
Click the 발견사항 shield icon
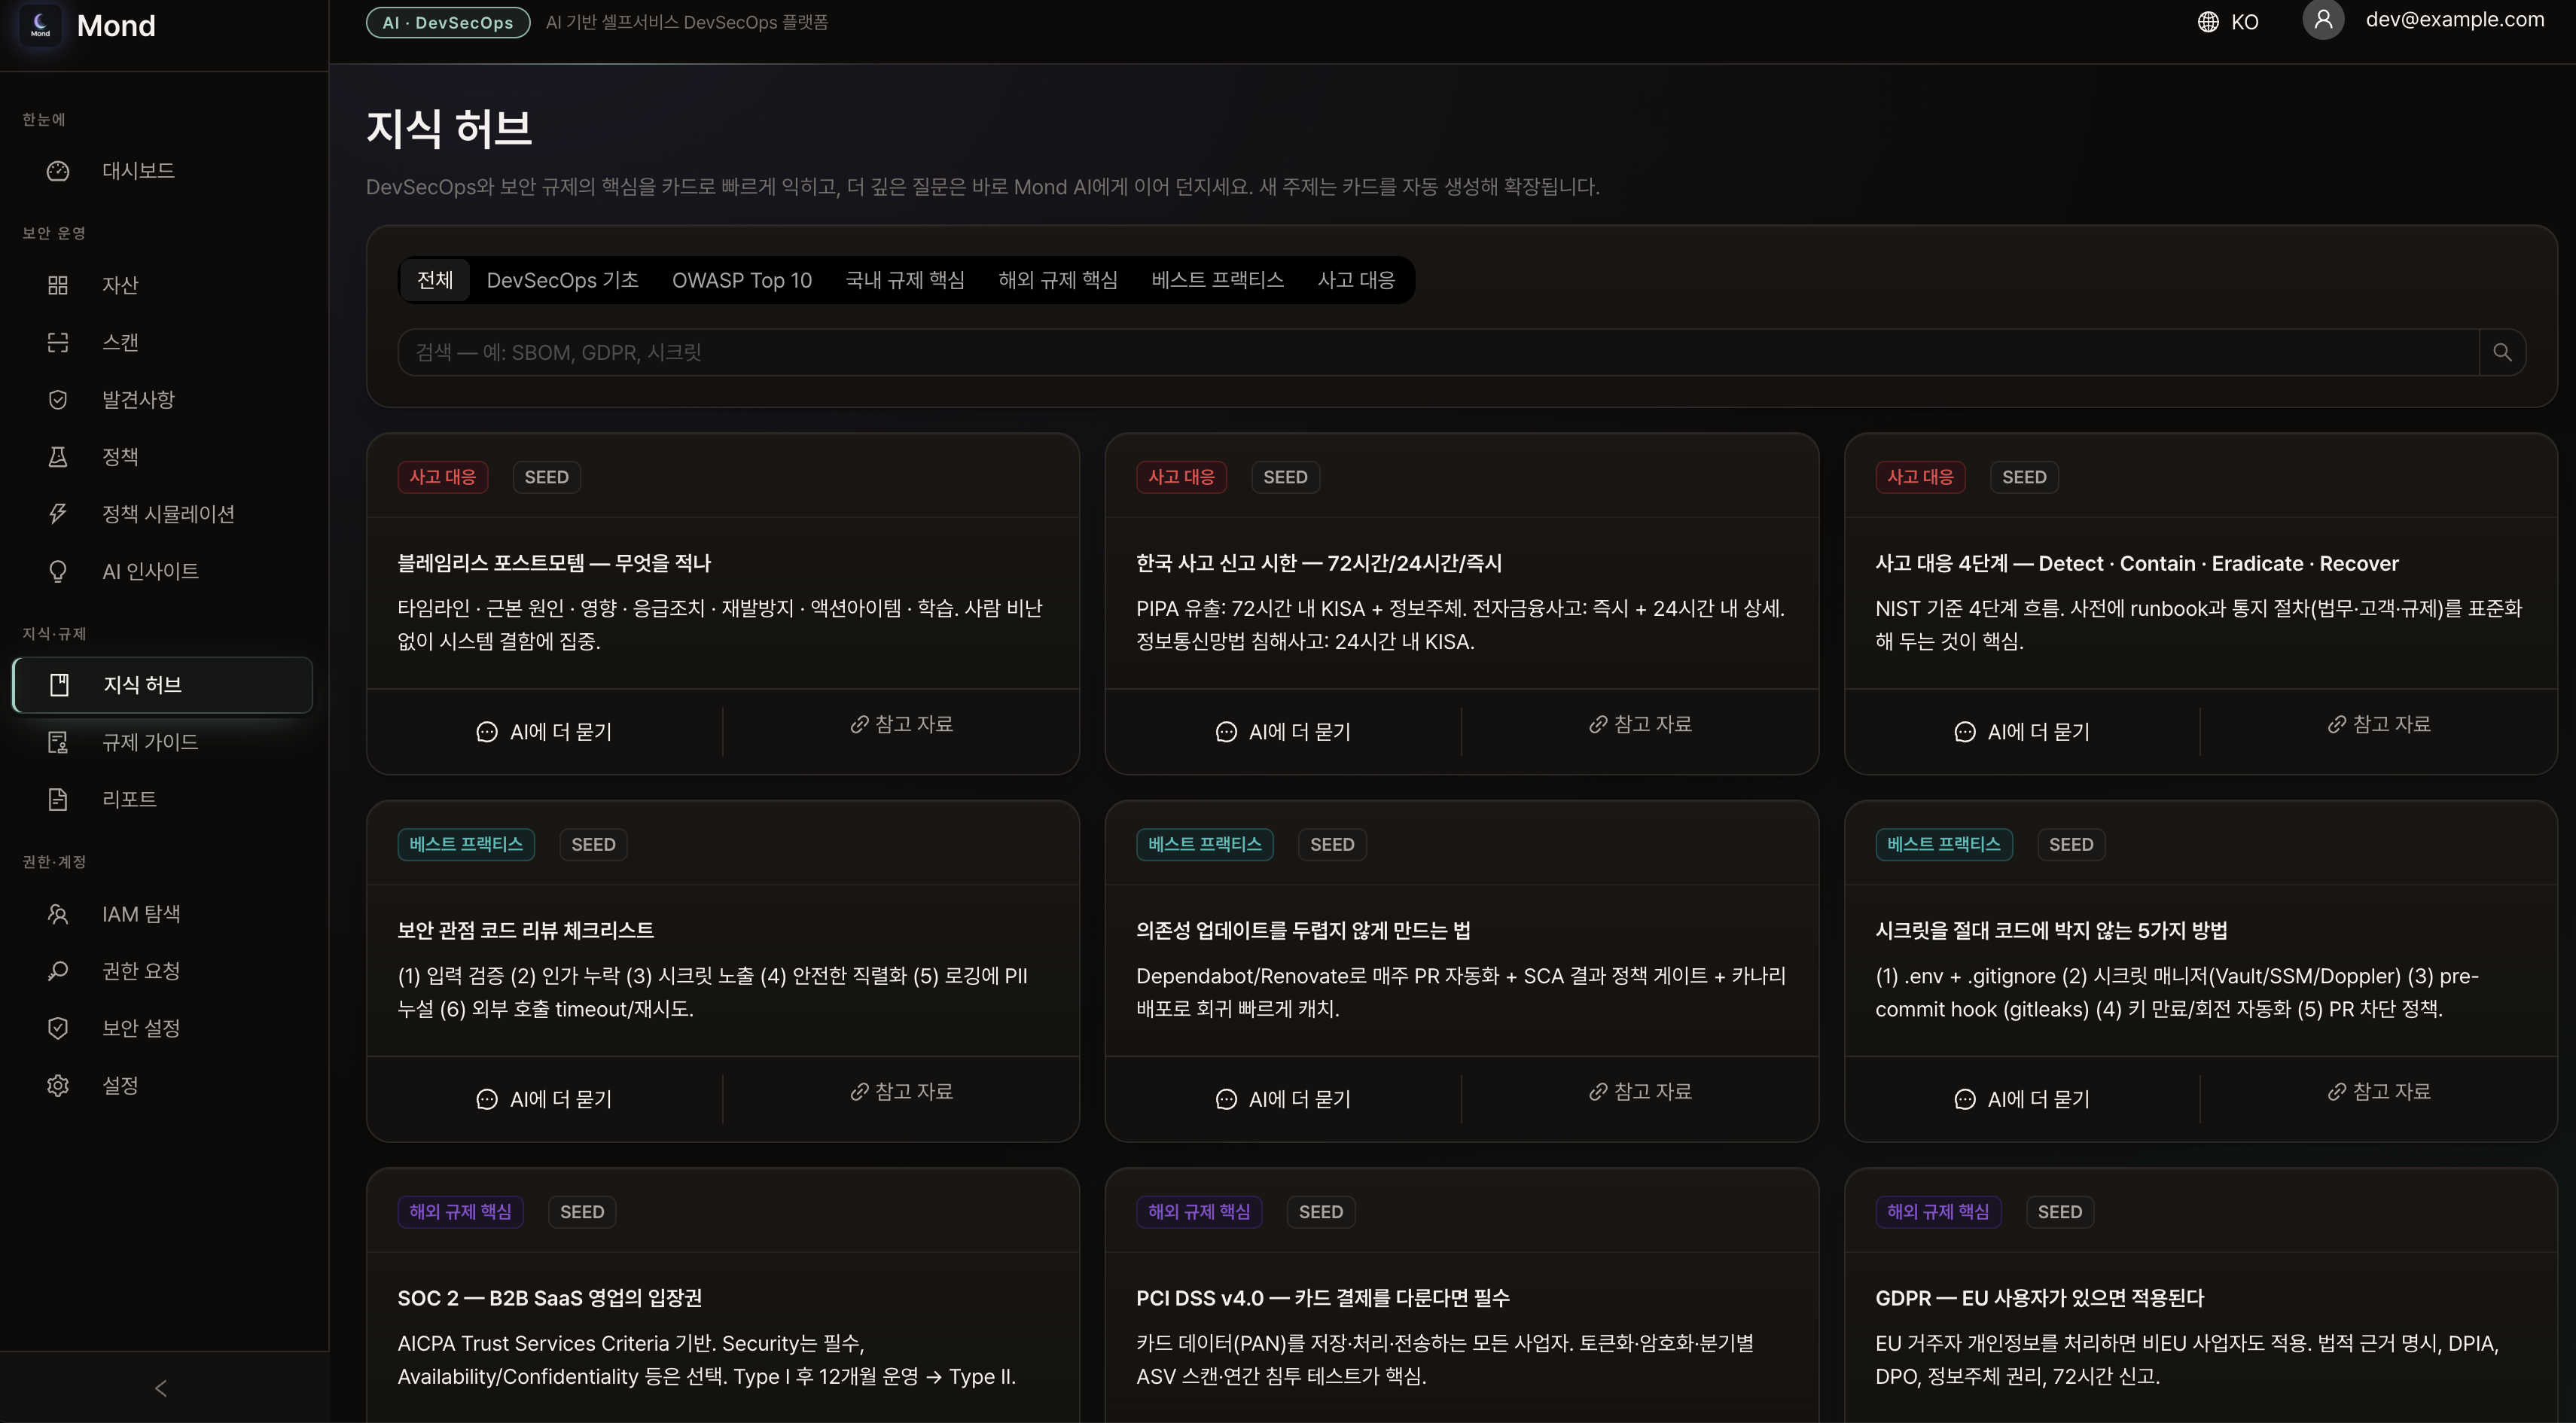[58, 399]
